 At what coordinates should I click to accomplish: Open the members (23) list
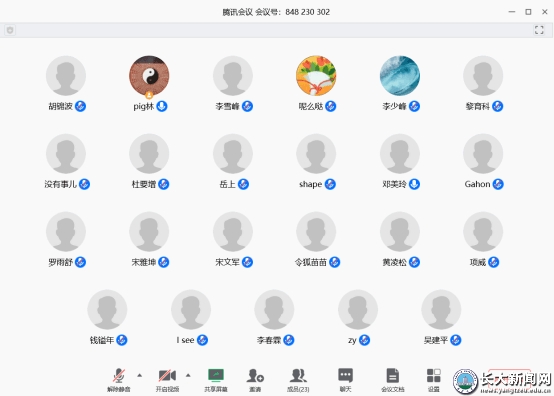(x=298, y=379)
